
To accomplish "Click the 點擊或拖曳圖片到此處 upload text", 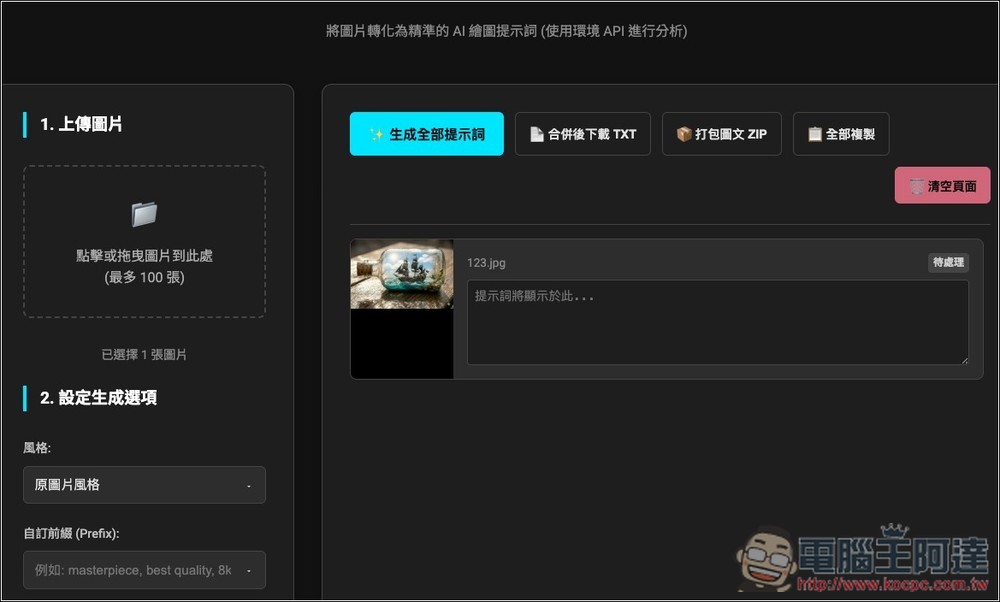I will [x=144, y=256].
